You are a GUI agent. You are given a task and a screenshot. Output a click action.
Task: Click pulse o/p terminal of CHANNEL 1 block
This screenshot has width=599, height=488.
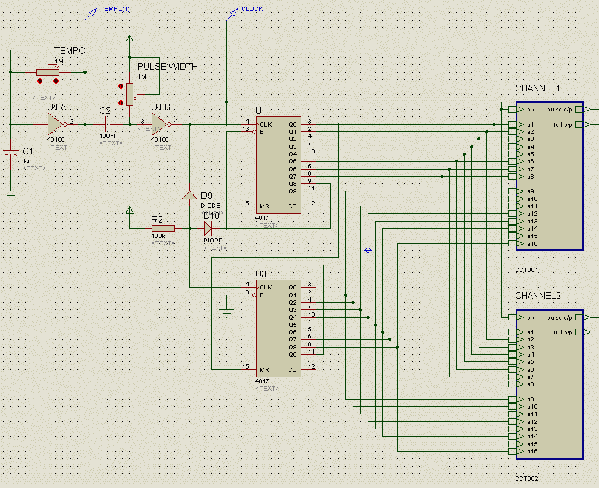tap(579, 110)
